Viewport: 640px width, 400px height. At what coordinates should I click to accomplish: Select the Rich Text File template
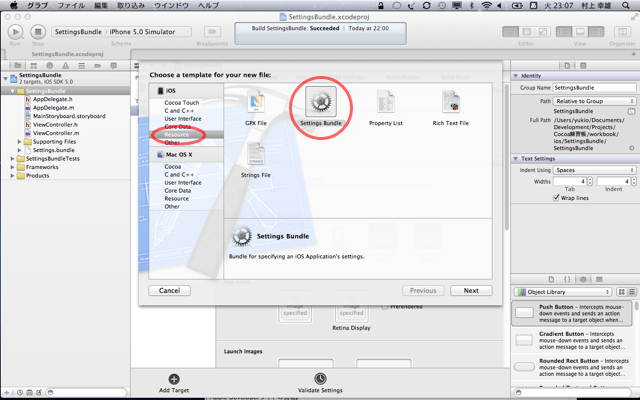coord(451,107)
